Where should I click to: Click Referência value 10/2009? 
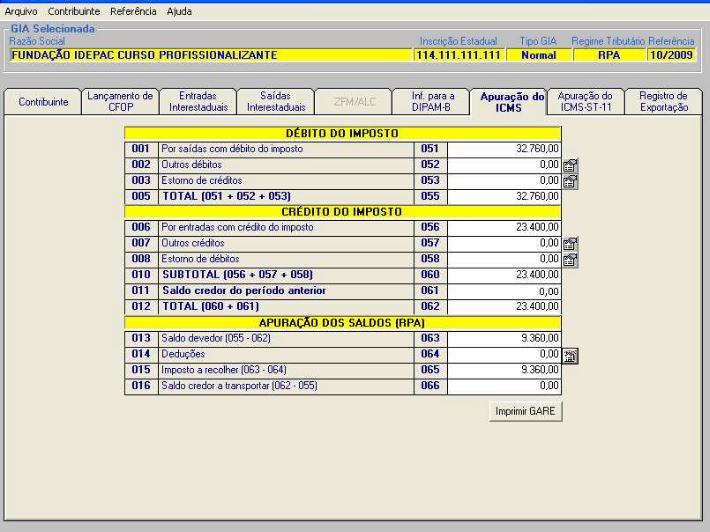[672, 55]
